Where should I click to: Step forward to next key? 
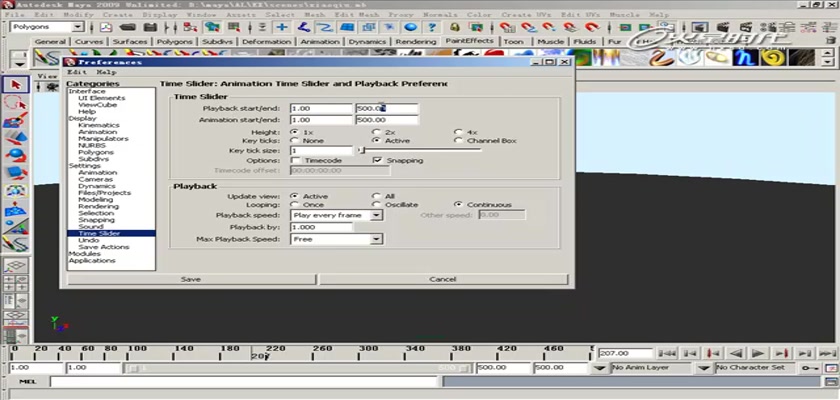point(782,353)
